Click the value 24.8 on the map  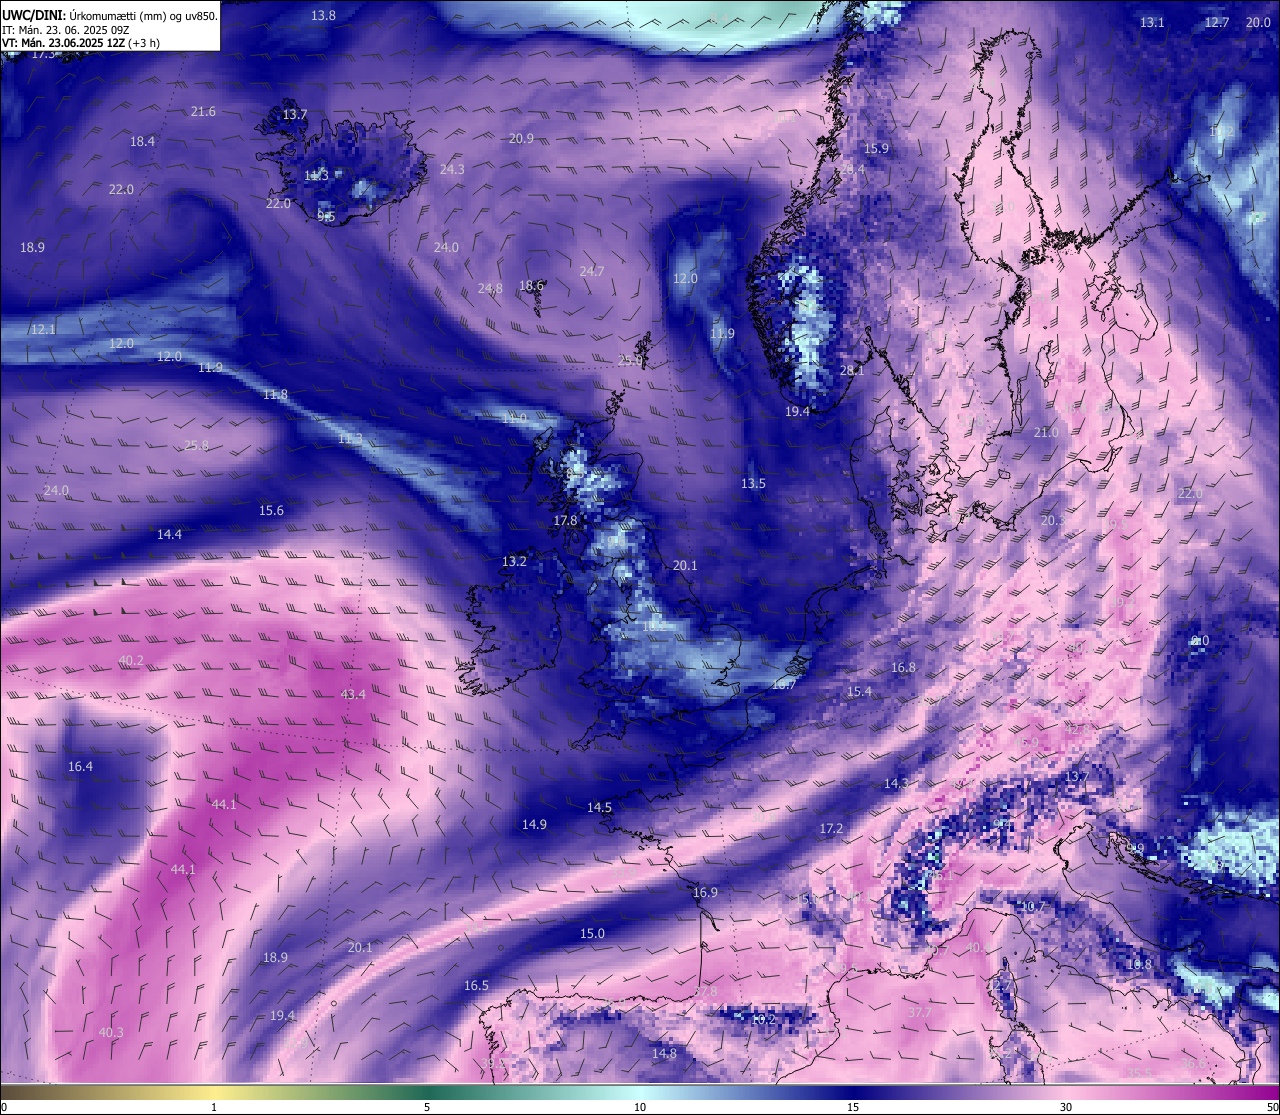tap(490, 288)
